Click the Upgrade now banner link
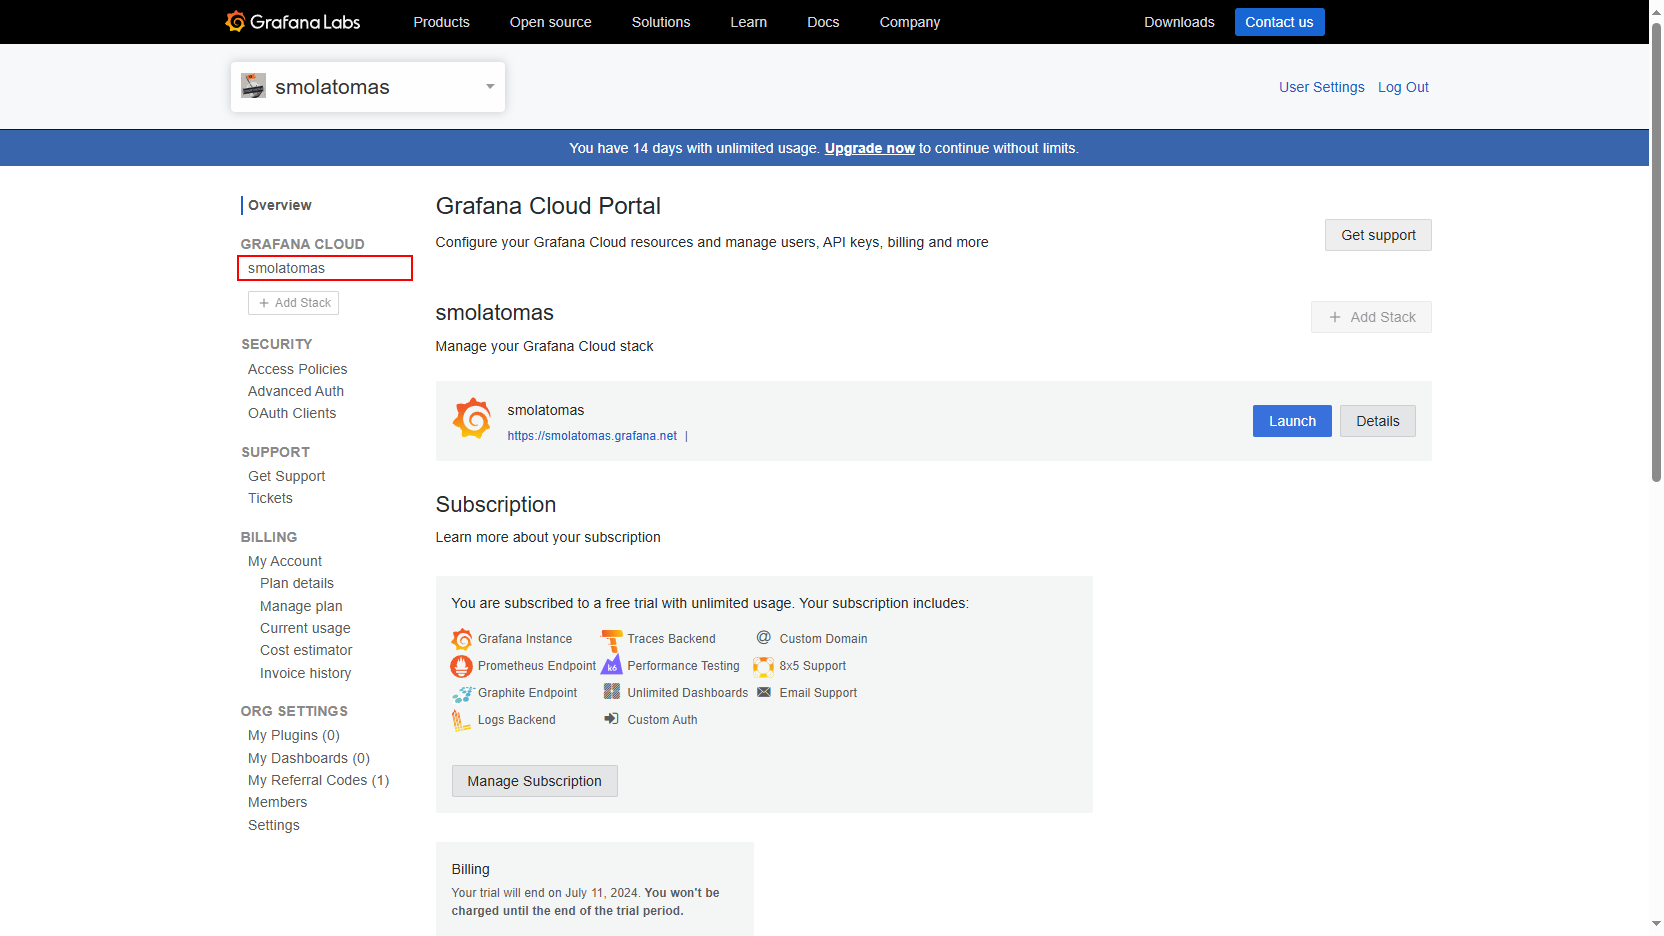 (x=869, y=148)
